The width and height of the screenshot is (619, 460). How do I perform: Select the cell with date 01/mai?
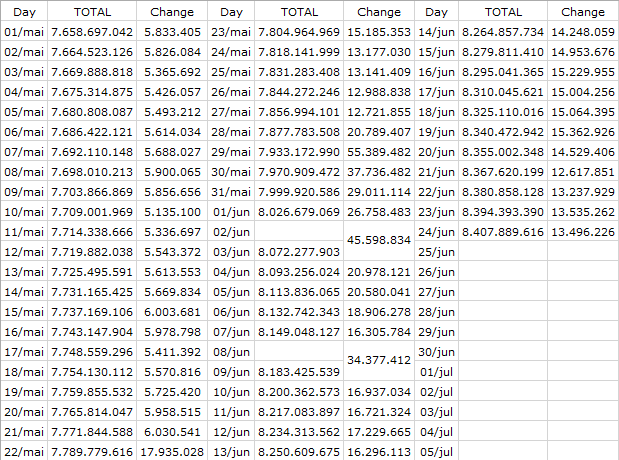point(24,32)
